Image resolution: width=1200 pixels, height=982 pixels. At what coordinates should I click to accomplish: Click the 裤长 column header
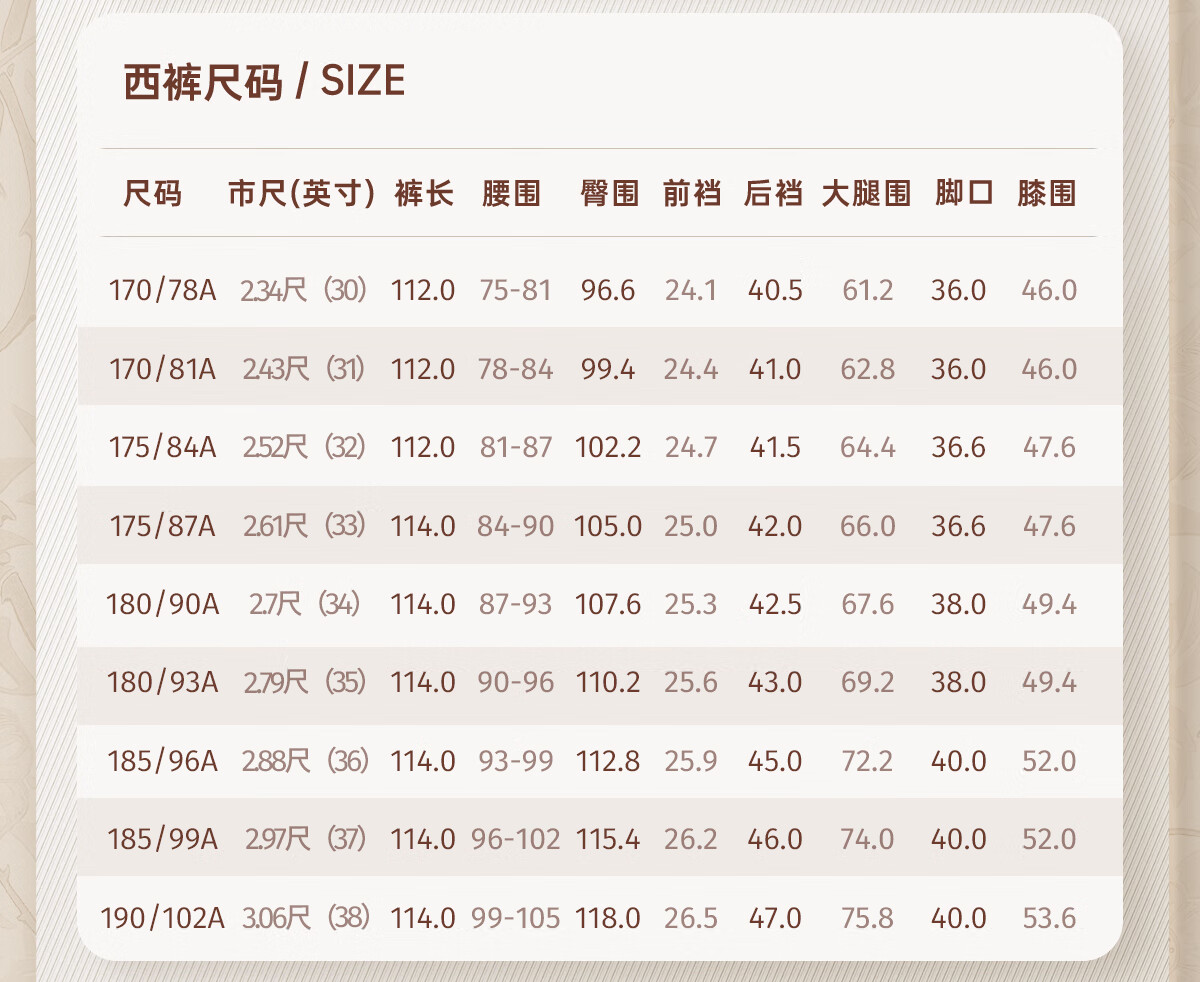[424, 193]
